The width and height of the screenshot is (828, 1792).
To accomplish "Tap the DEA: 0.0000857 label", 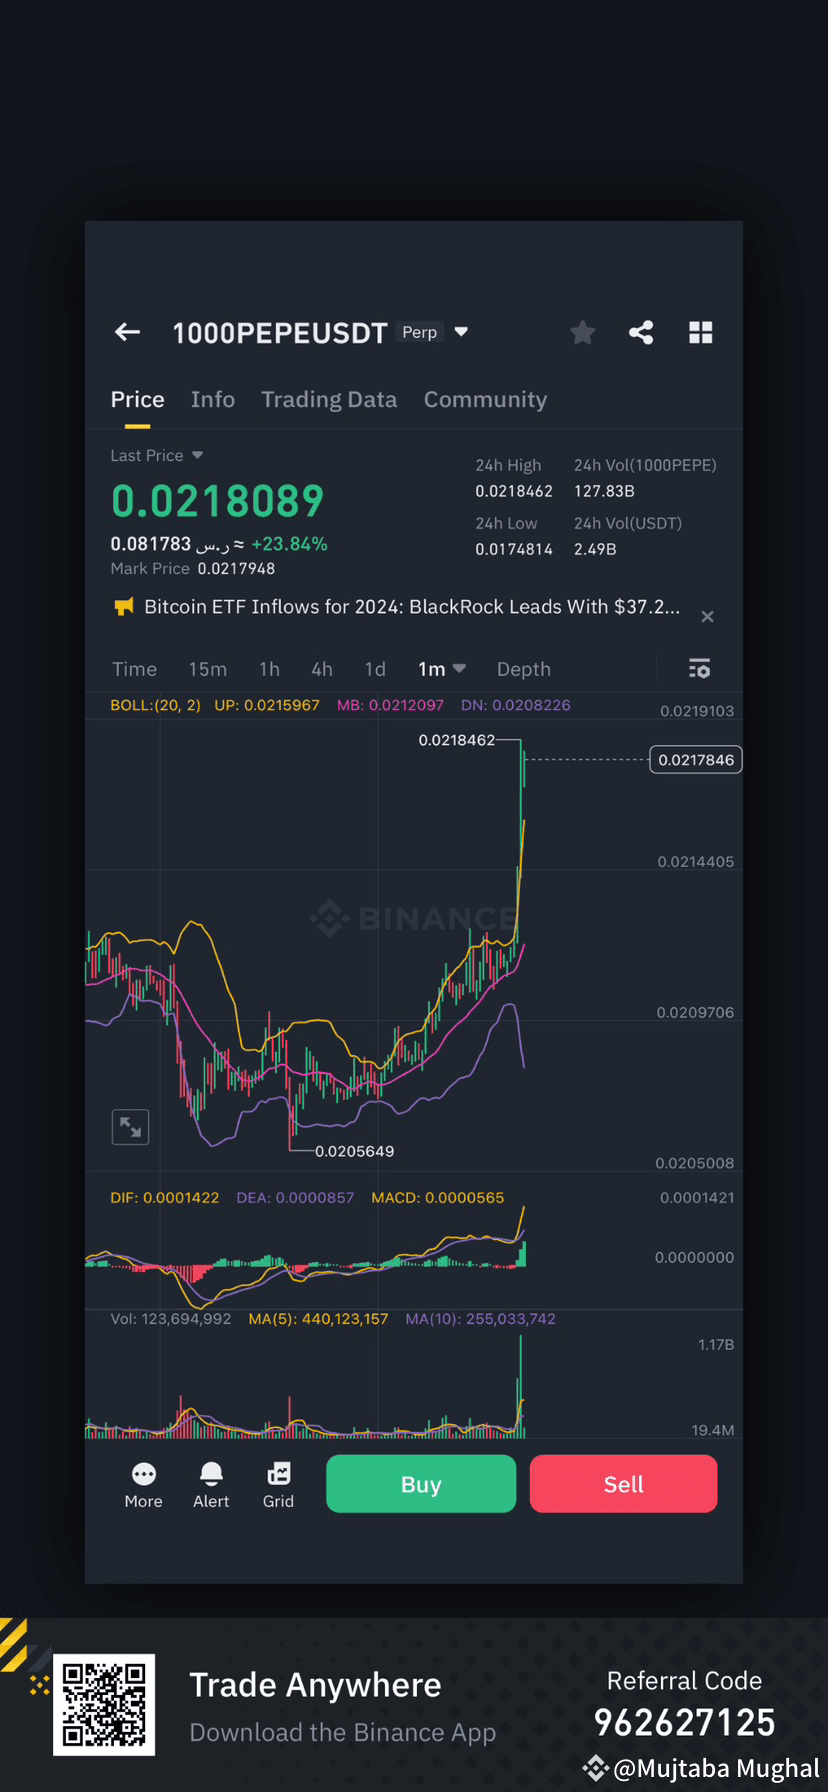I will tap(295, 1197).
